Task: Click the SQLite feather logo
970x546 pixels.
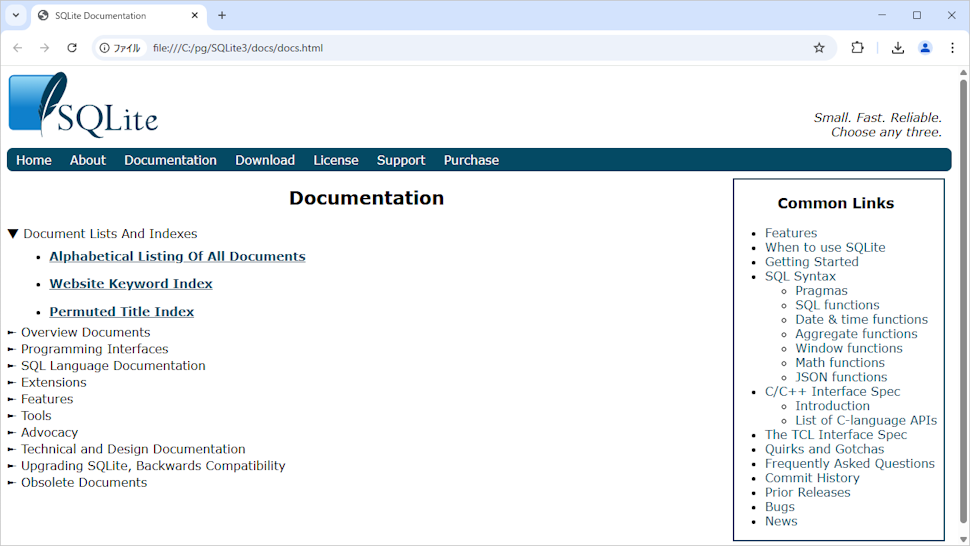Action: point(83,105)
